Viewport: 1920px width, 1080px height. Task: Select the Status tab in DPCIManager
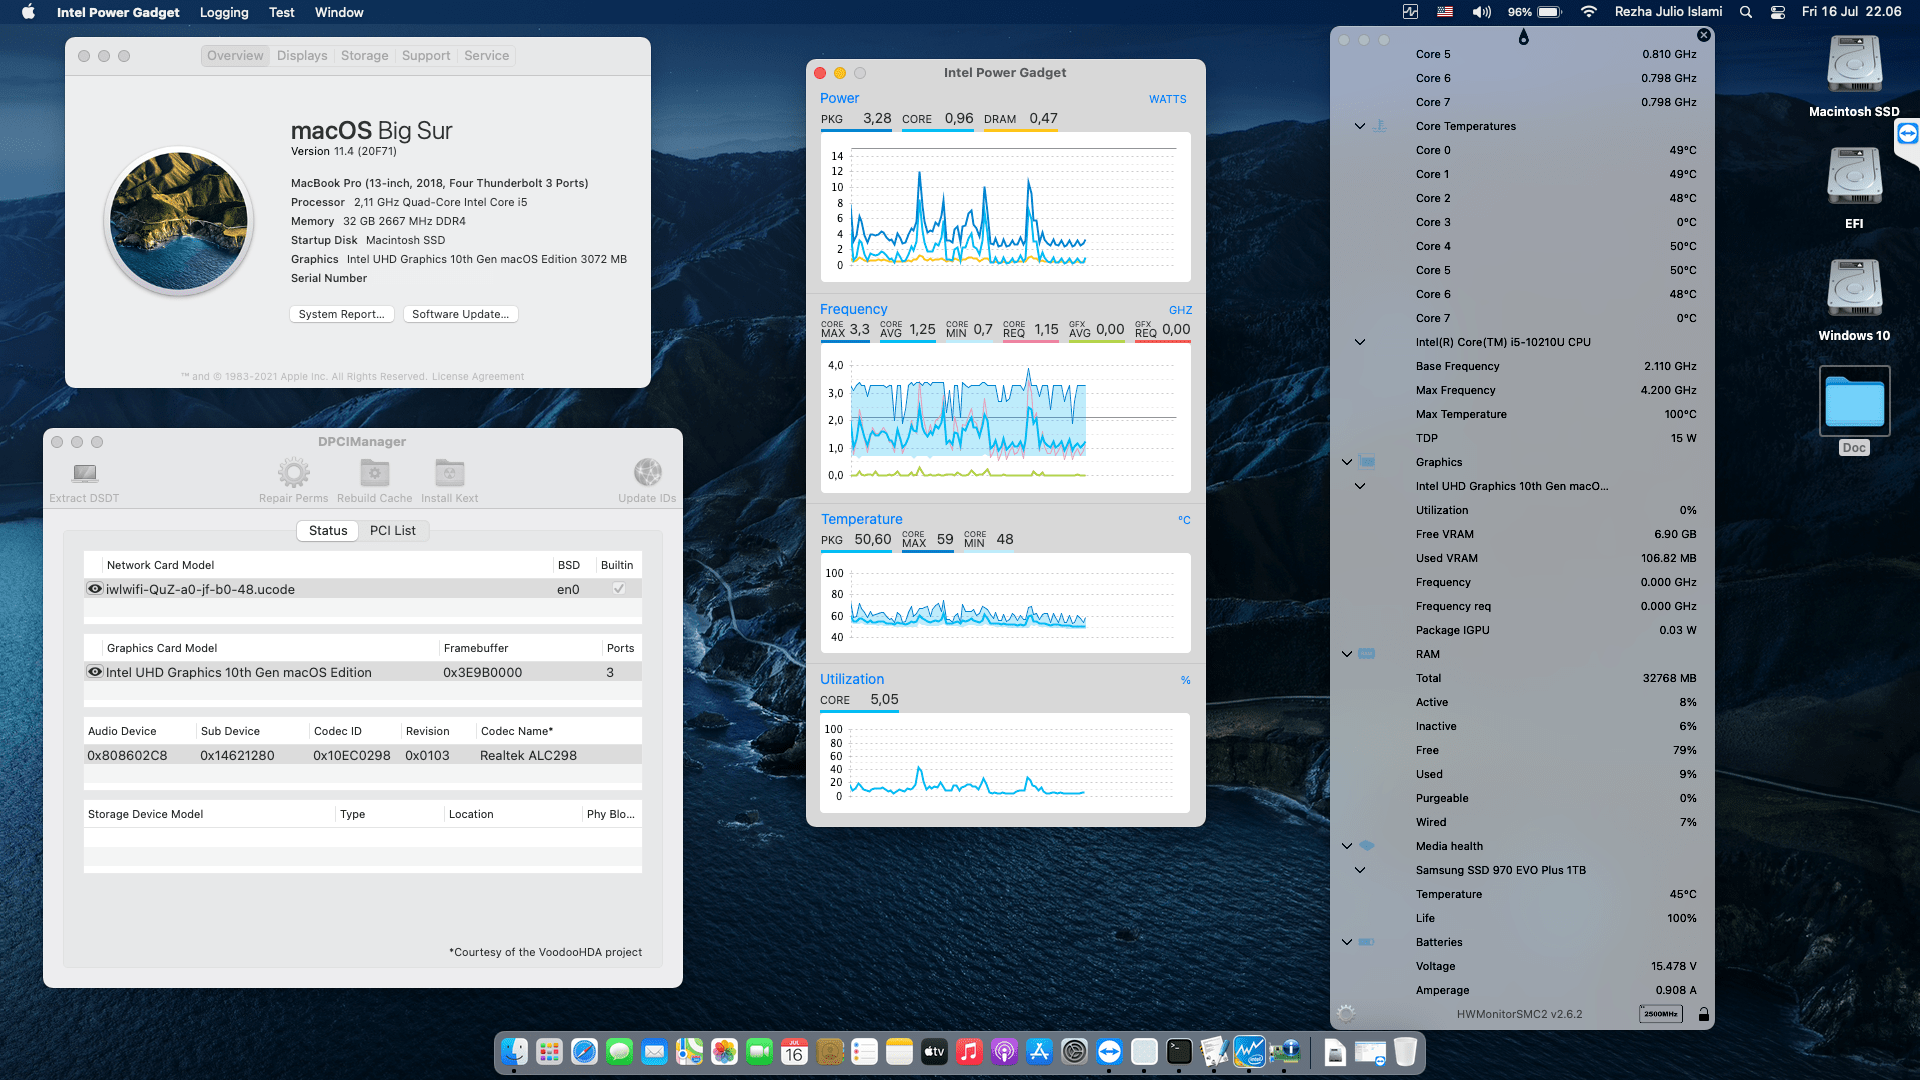pyautogui.click(x=328, y=531)
